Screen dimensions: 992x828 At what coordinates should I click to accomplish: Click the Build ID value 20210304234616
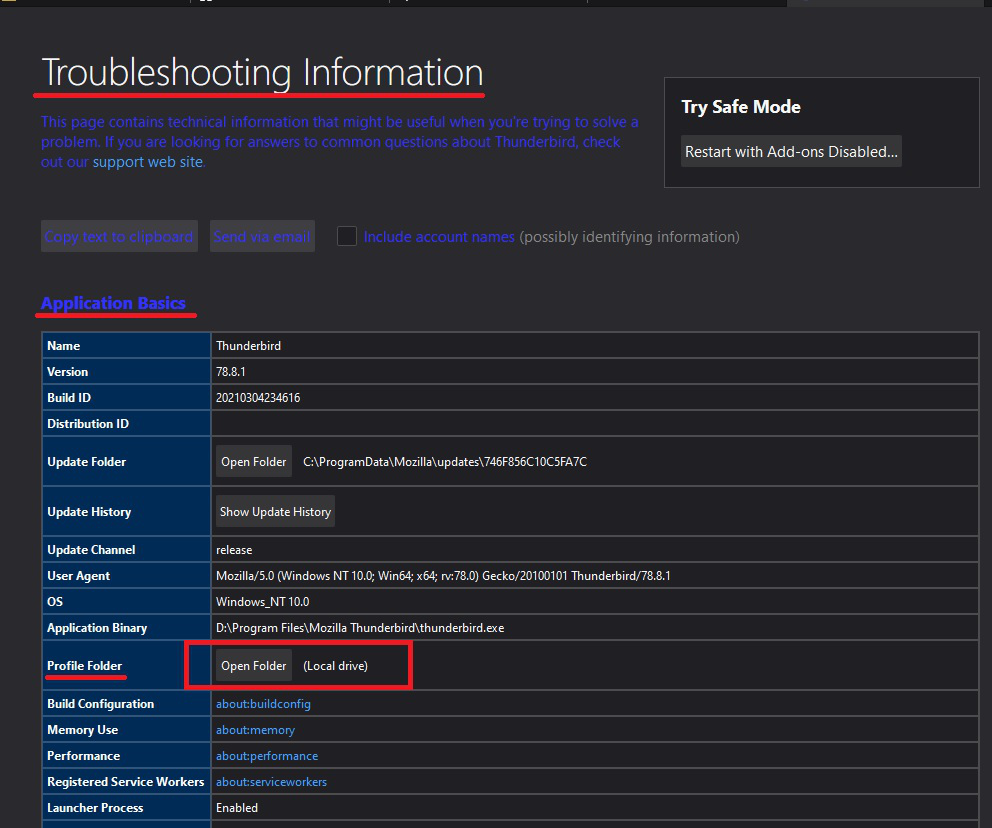pos(258,398)
